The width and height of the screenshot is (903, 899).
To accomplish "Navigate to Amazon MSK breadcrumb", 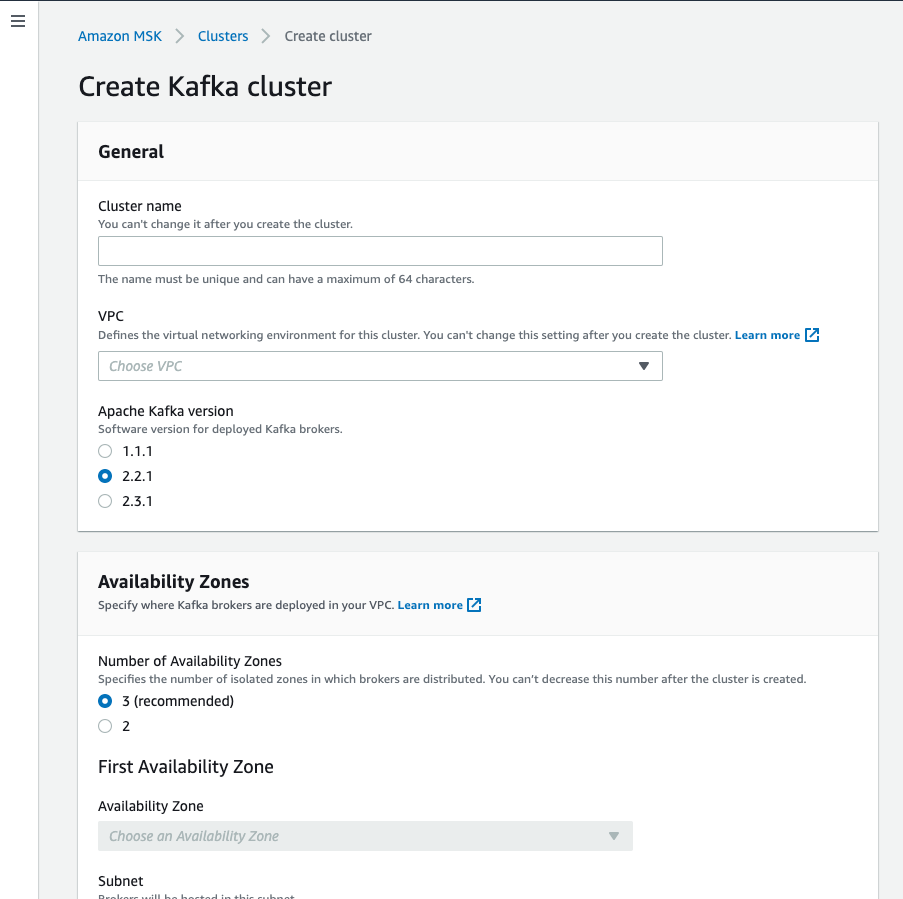I will coord(119,35).
